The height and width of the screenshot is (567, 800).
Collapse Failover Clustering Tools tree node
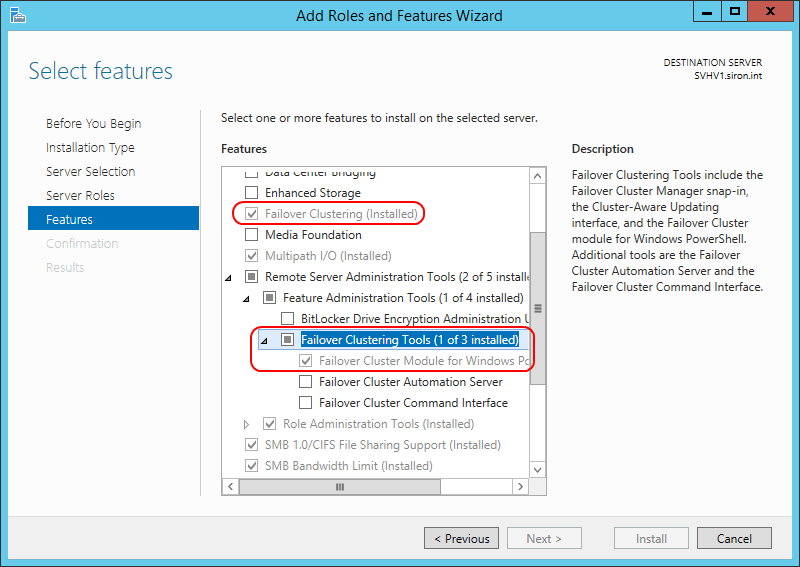coord(264,340)
